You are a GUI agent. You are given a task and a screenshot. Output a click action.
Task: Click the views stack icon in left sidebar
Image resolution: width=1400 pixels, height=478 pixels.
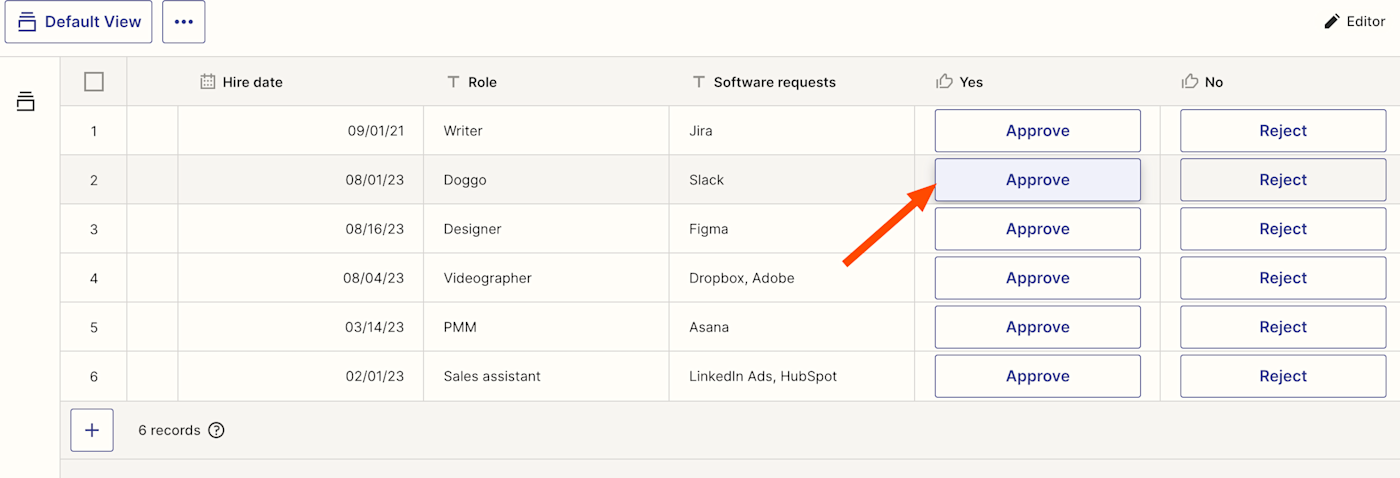coord(26,101)
